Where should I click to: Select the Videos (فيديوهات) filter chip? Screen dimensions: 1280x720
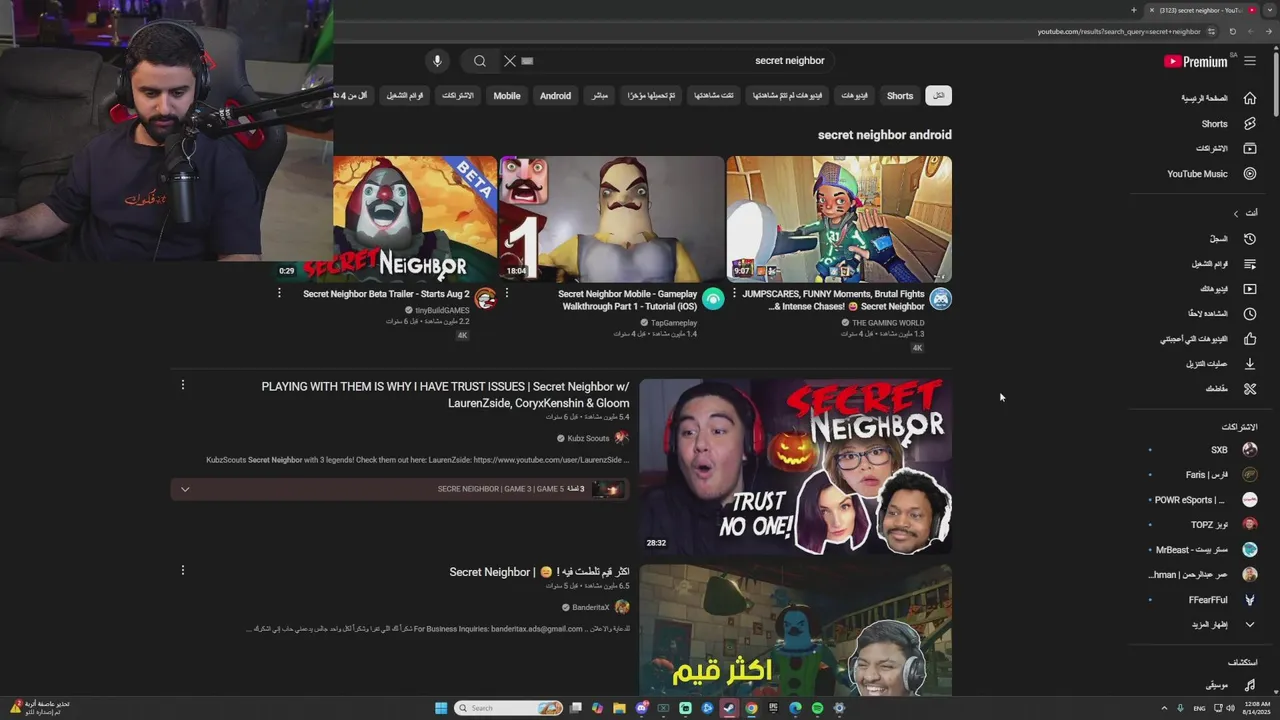[x=855, y=96]
